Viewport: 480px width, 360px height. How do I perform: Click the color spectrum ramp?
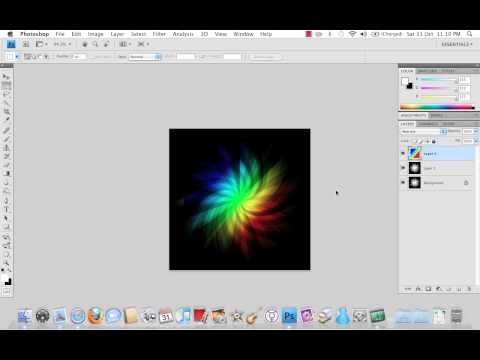(437, 107)
